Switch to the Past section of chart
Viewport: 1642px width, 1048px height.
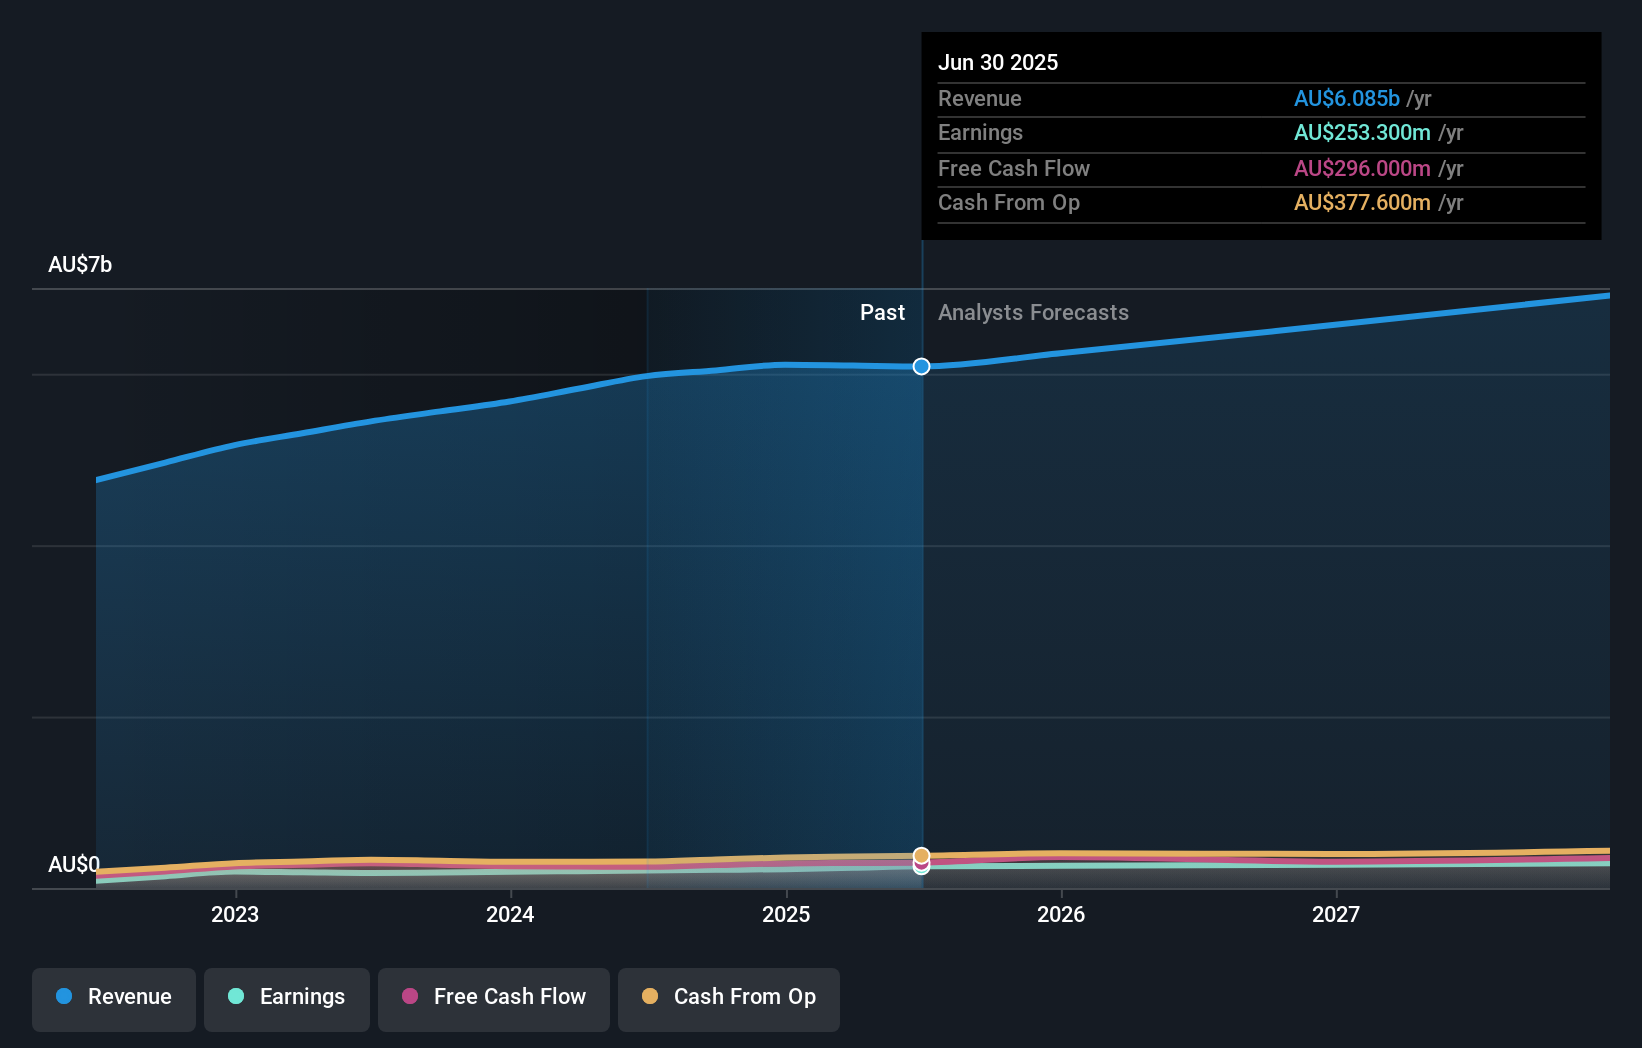(x=882, y=312)
